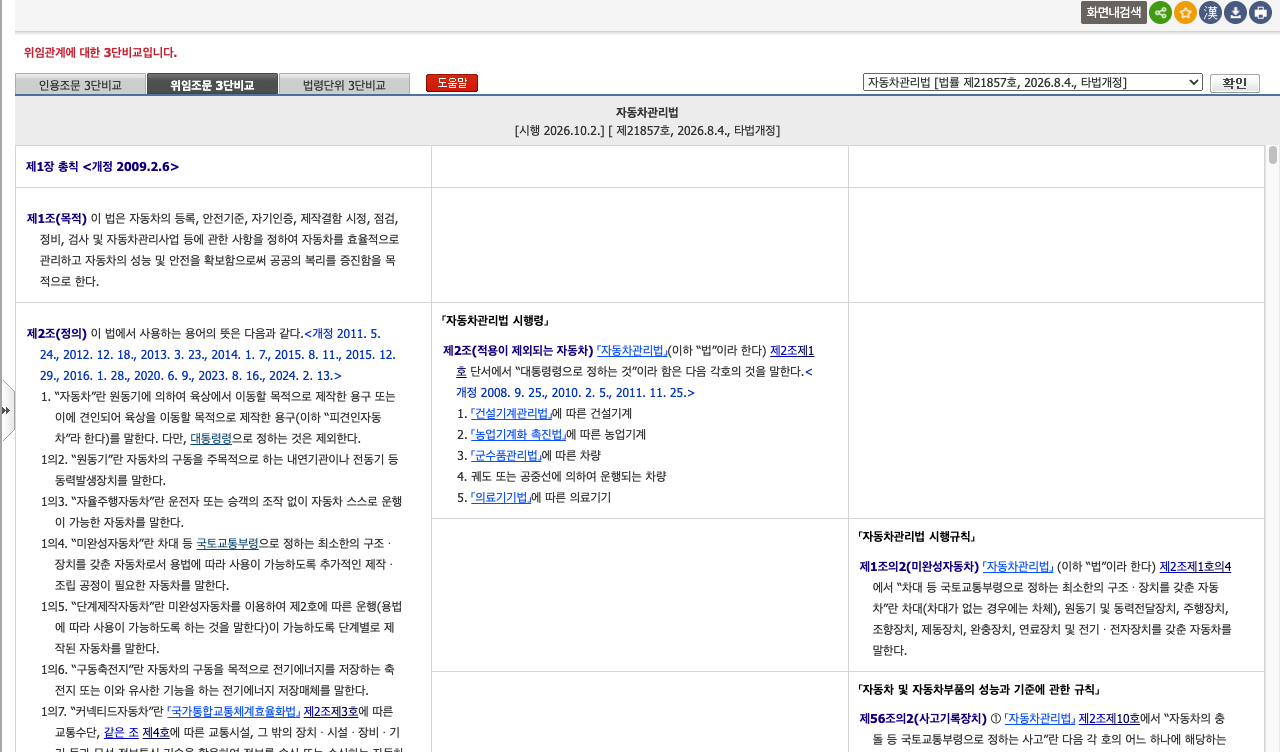The image size is (1280, 752).
Task: Open the 화면내검색 search button
Action: click(x=1113, y=13)
